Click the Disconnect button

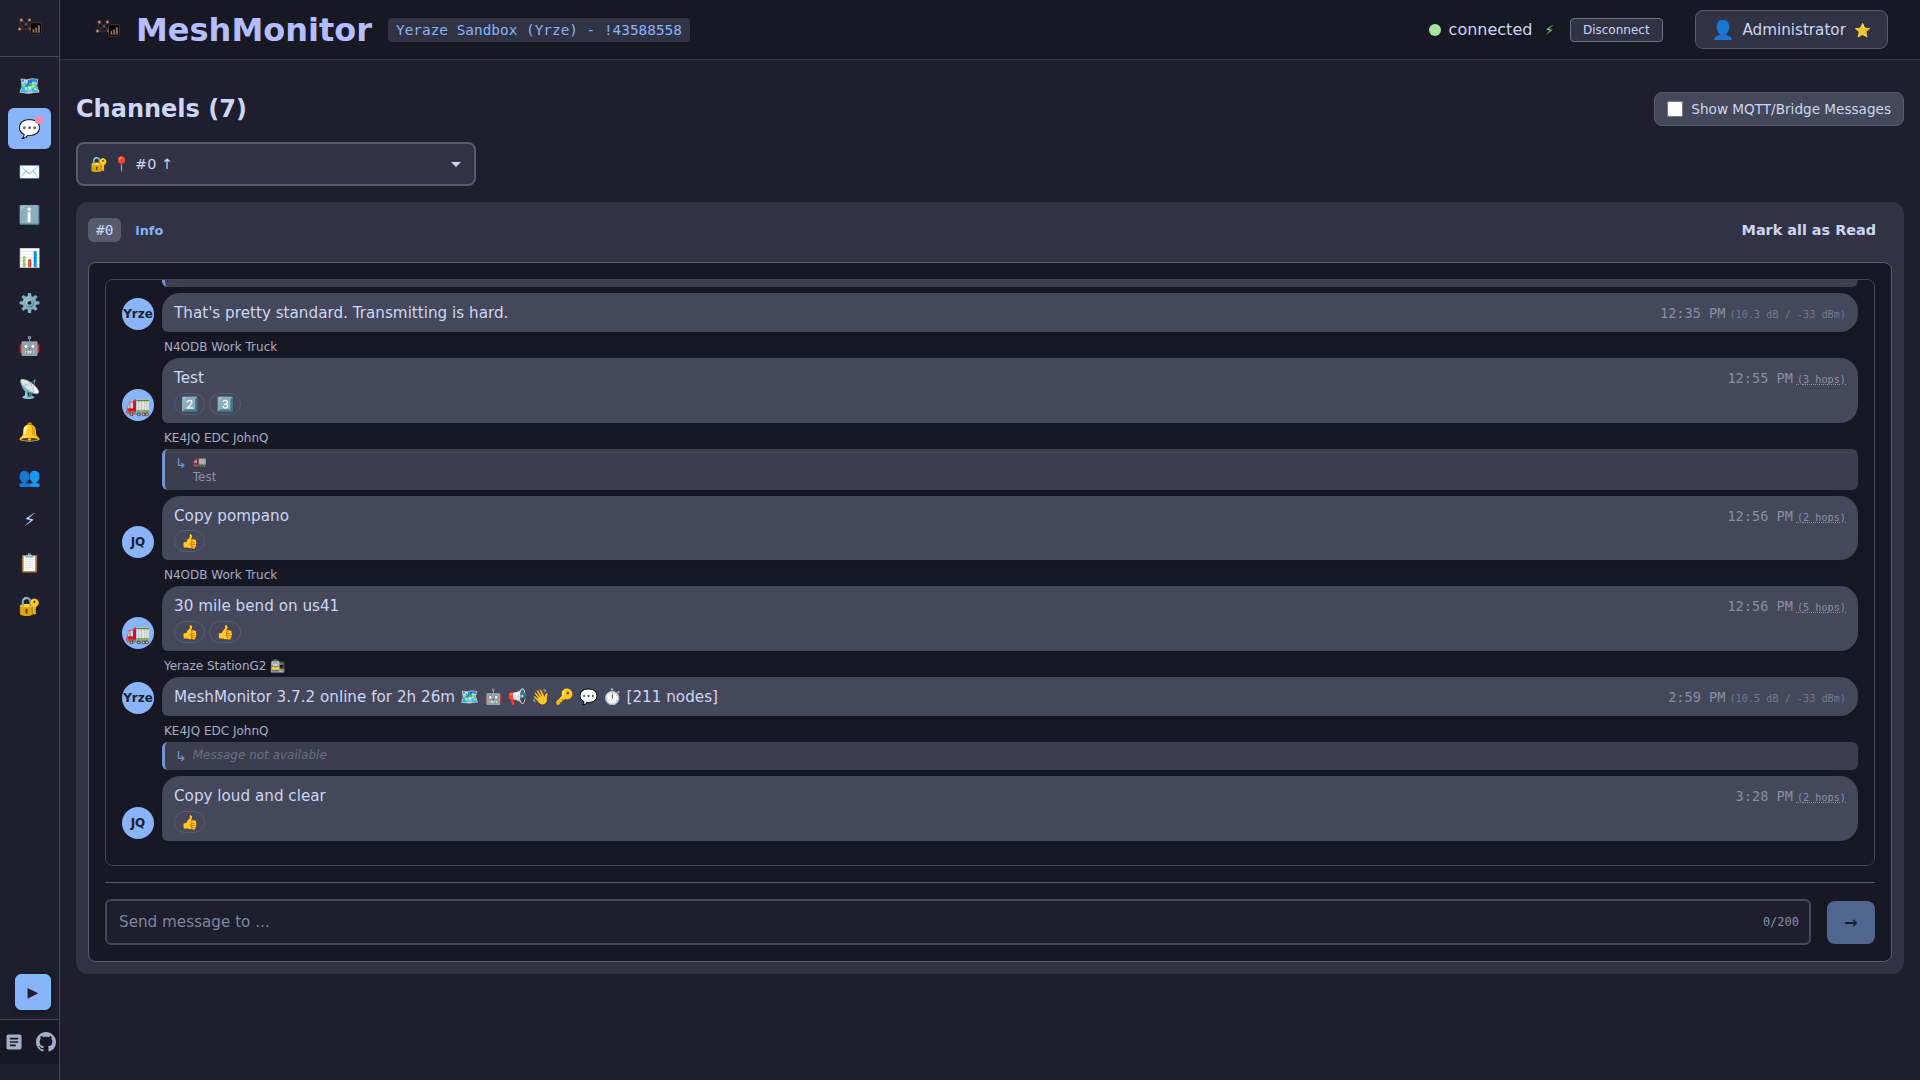click(x=1615, y=29)
